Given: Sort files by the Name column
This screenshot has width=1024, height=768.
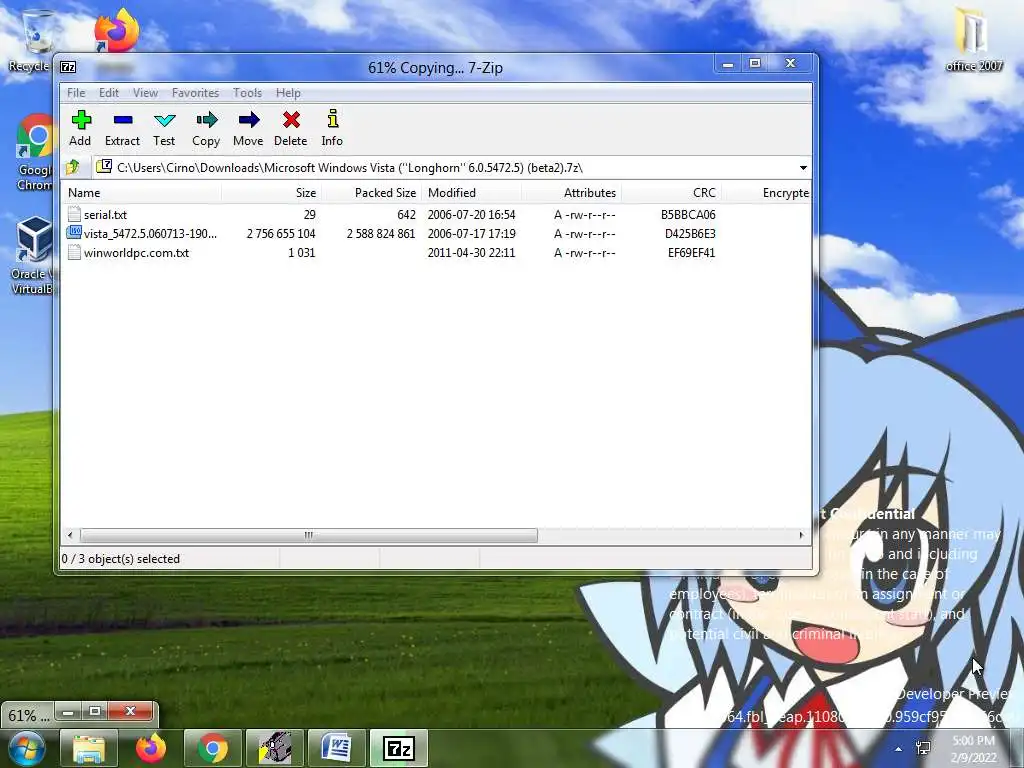Looking at the screenshot, I should click(141, 193).
